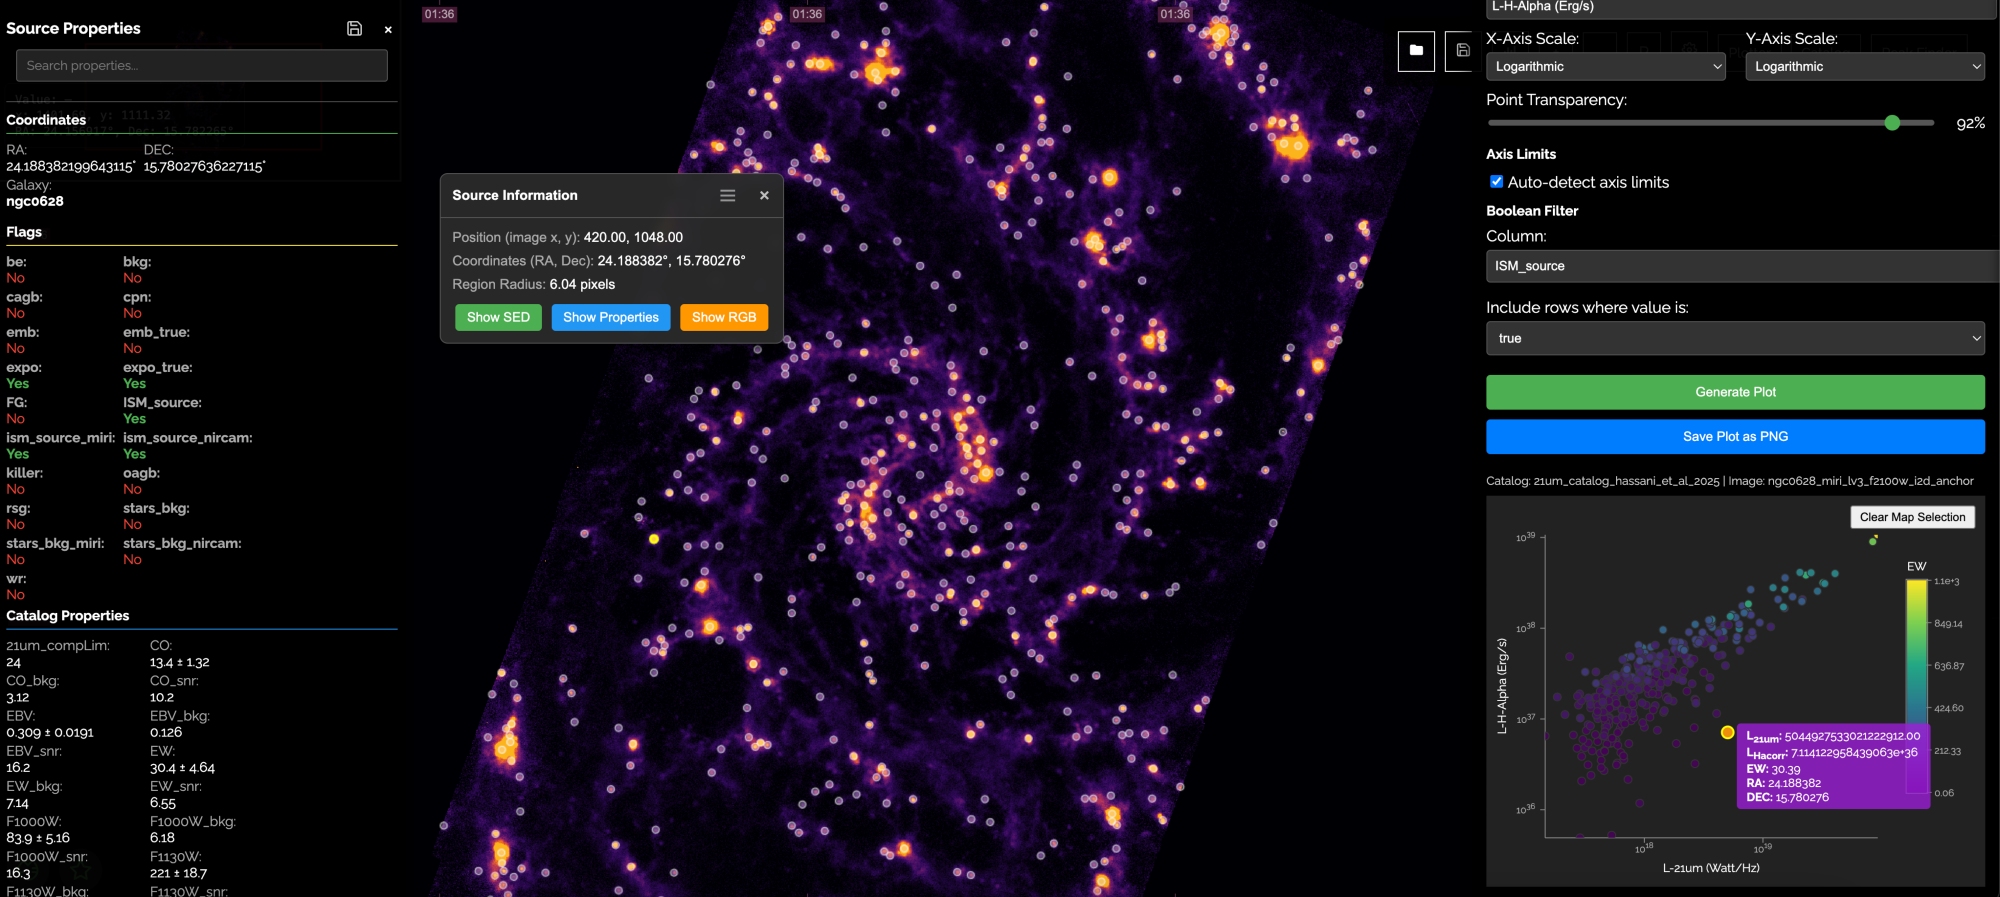Image resolution: width=2000 pixels, height=897 pixels.
Task: Click Save Plot as PNG
Action: [x=1735, y=437]
